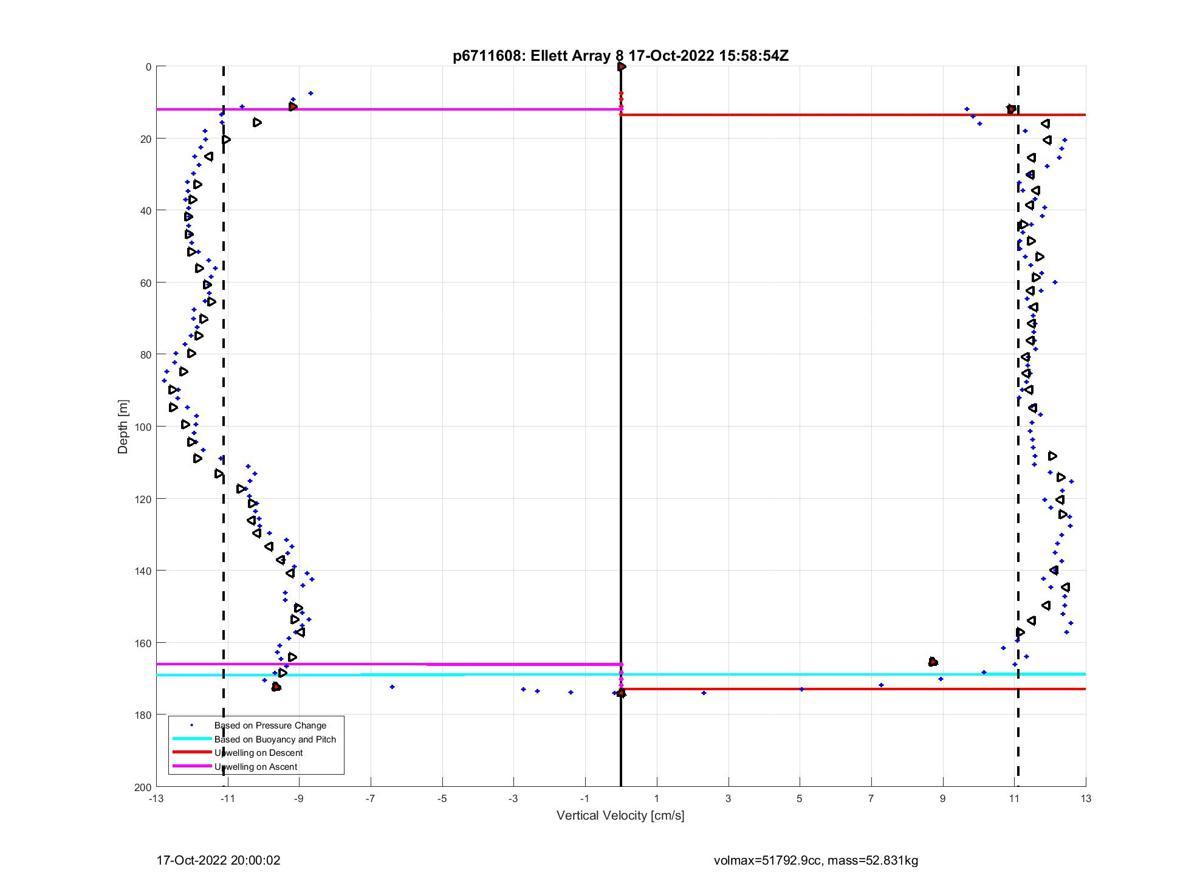Click the x-axis tick label "-9"

pos(299,798)
